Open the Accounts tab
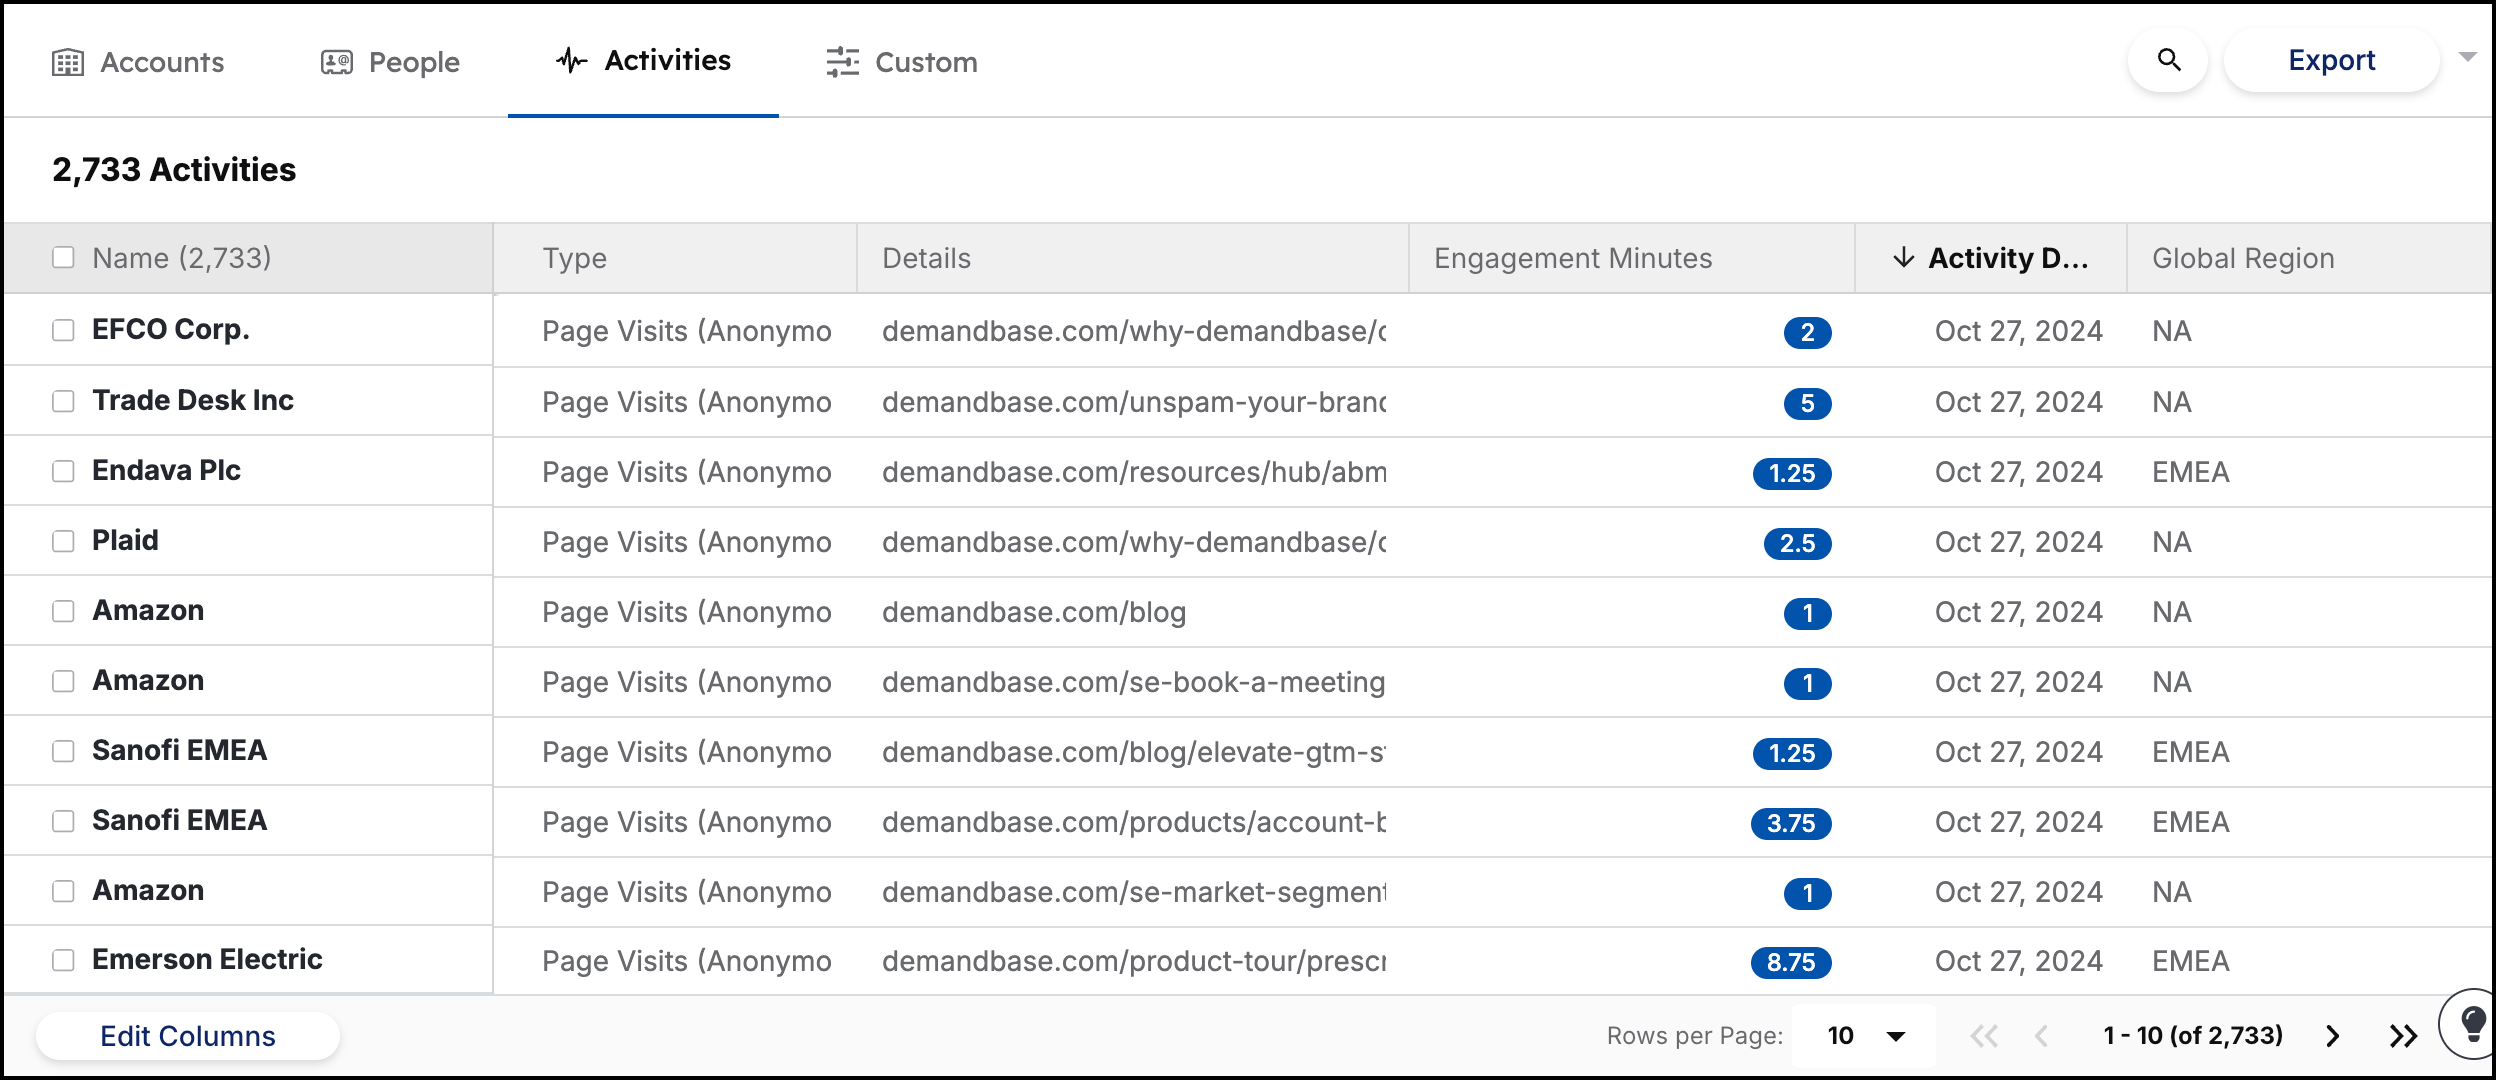Viewport: 2496px width, 1080px height. point(138,62)
